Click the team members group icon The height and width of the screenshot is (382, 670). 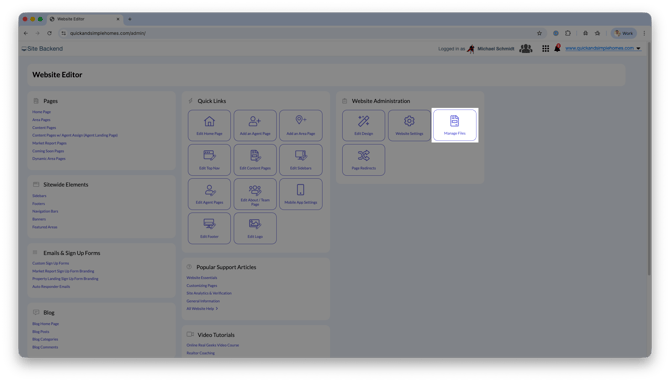click(x=526, y=48)
